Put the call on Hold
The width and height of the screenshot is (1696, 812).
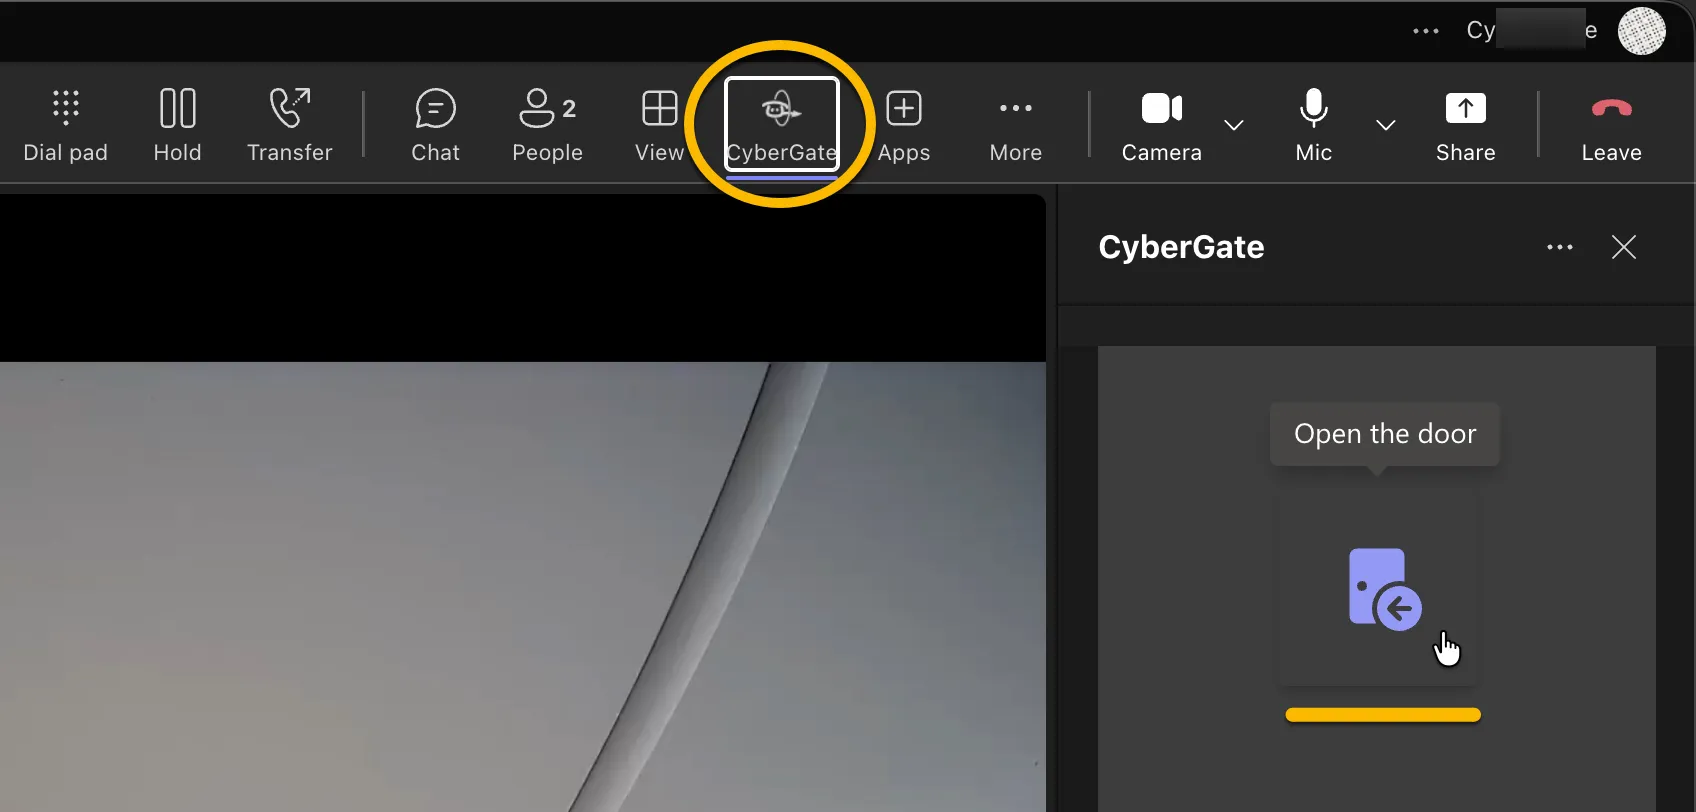pyautogui.click(x=178, y=125)
